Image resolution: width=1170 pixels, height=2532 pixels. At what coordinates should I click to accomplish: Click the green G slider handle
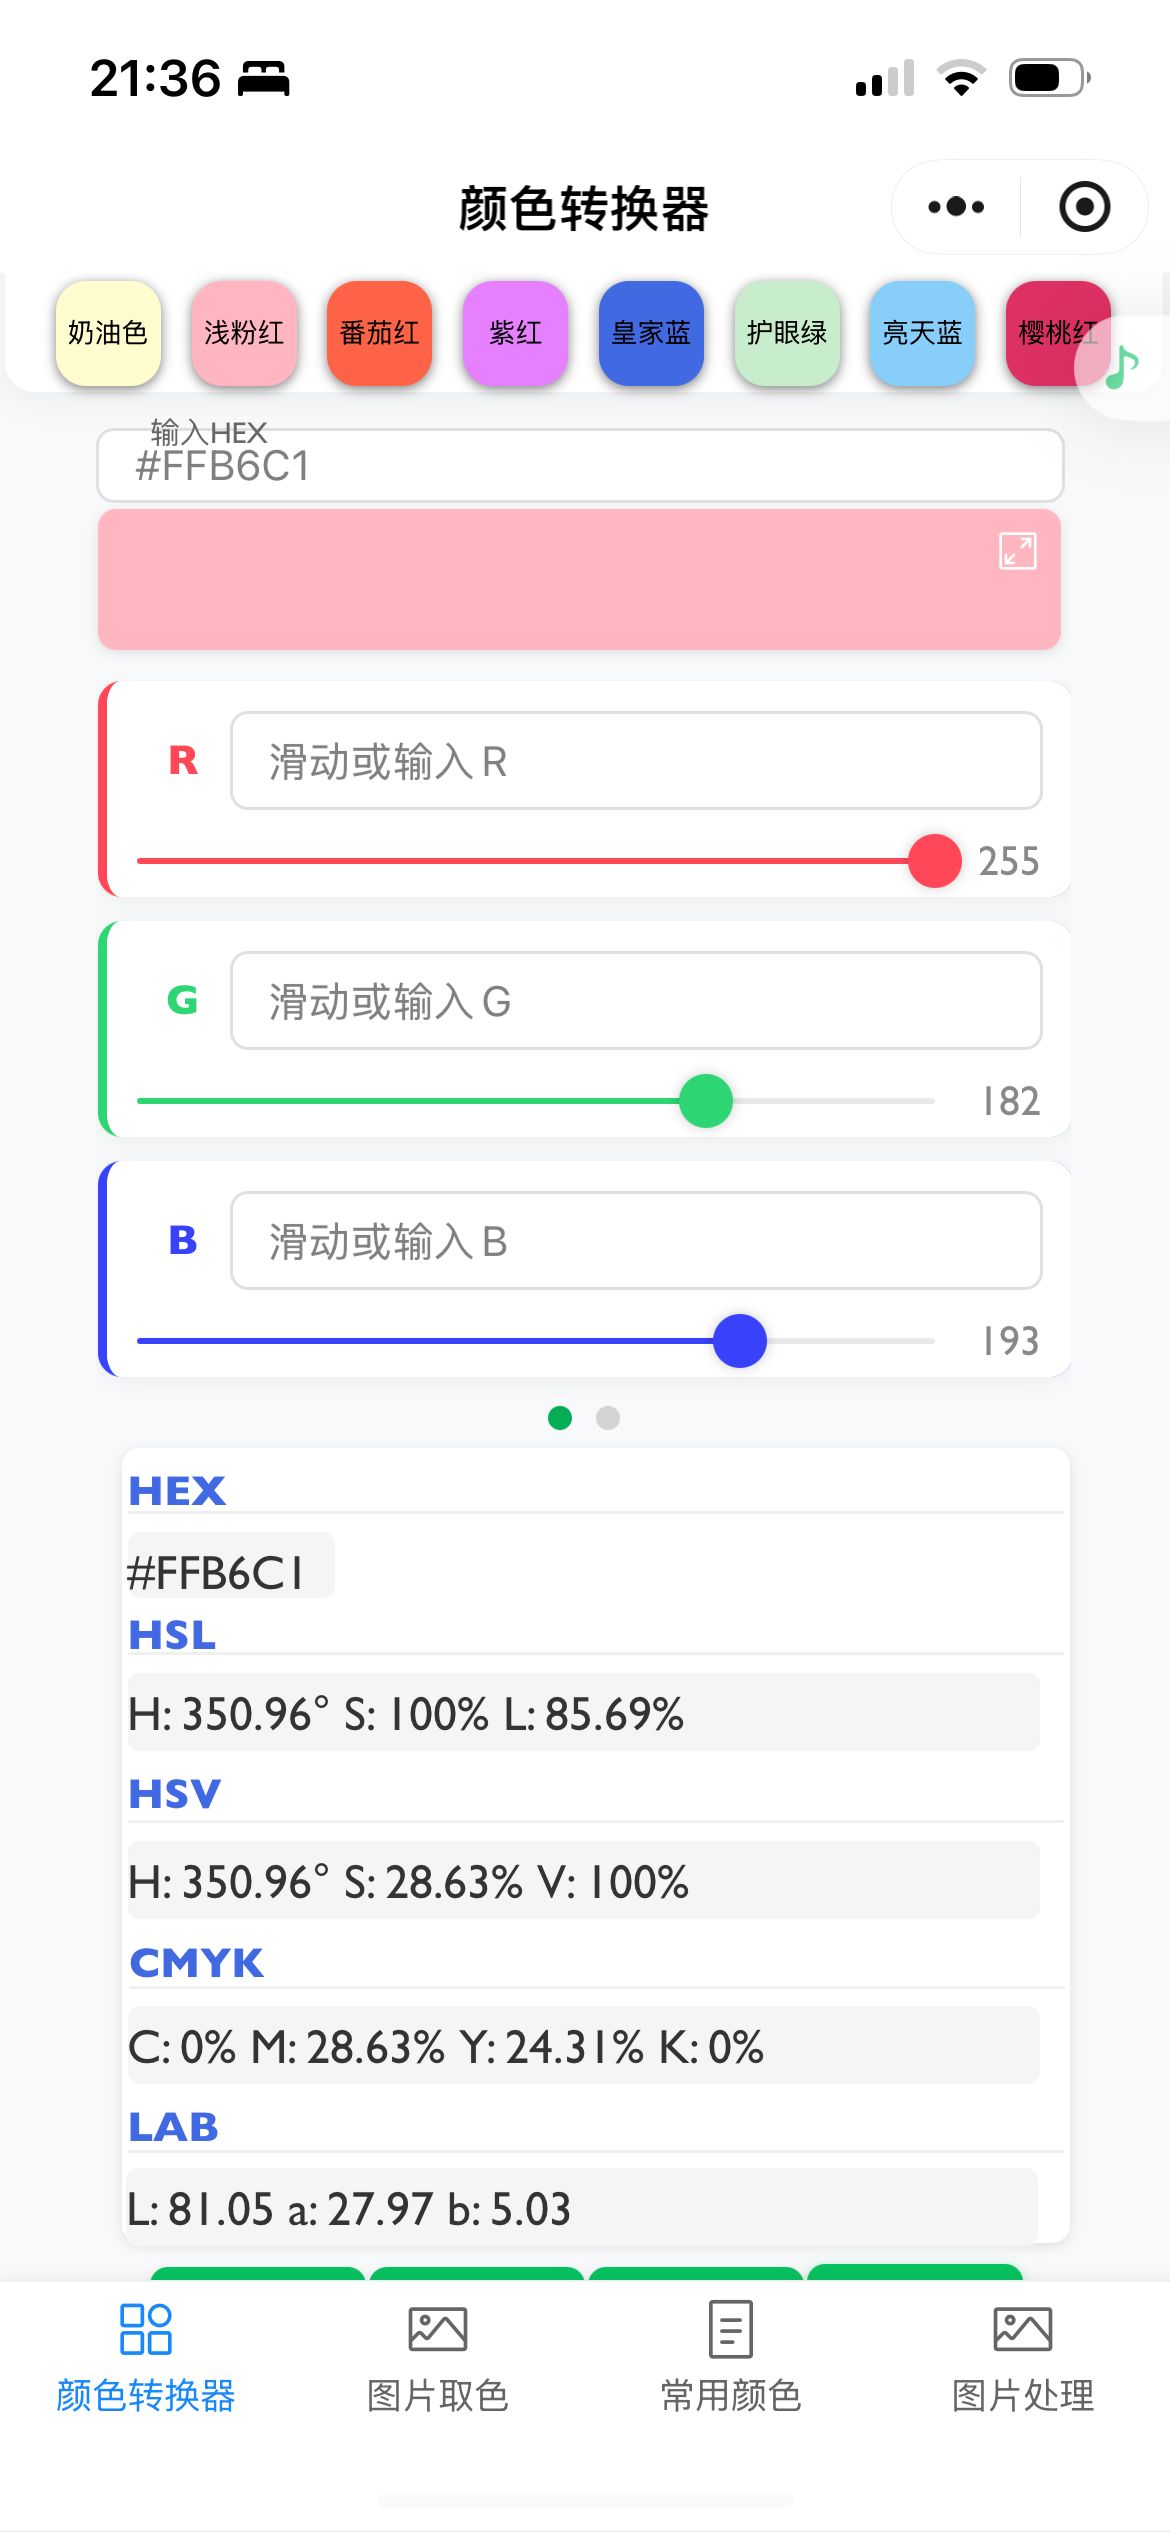pyautogui.click(x=706, y=1101)
